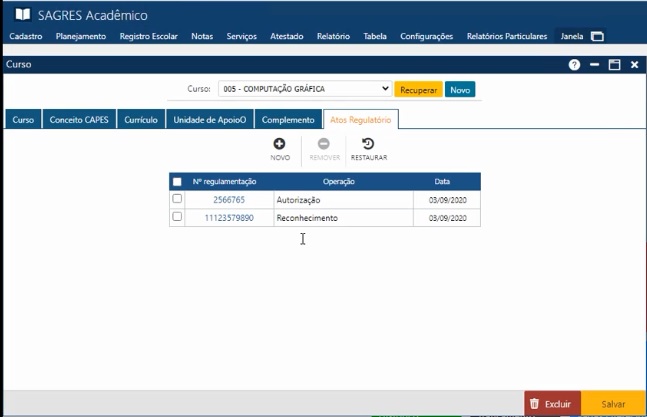Minimize the Curso panel

pyautogui.click(x=594, y=64)
